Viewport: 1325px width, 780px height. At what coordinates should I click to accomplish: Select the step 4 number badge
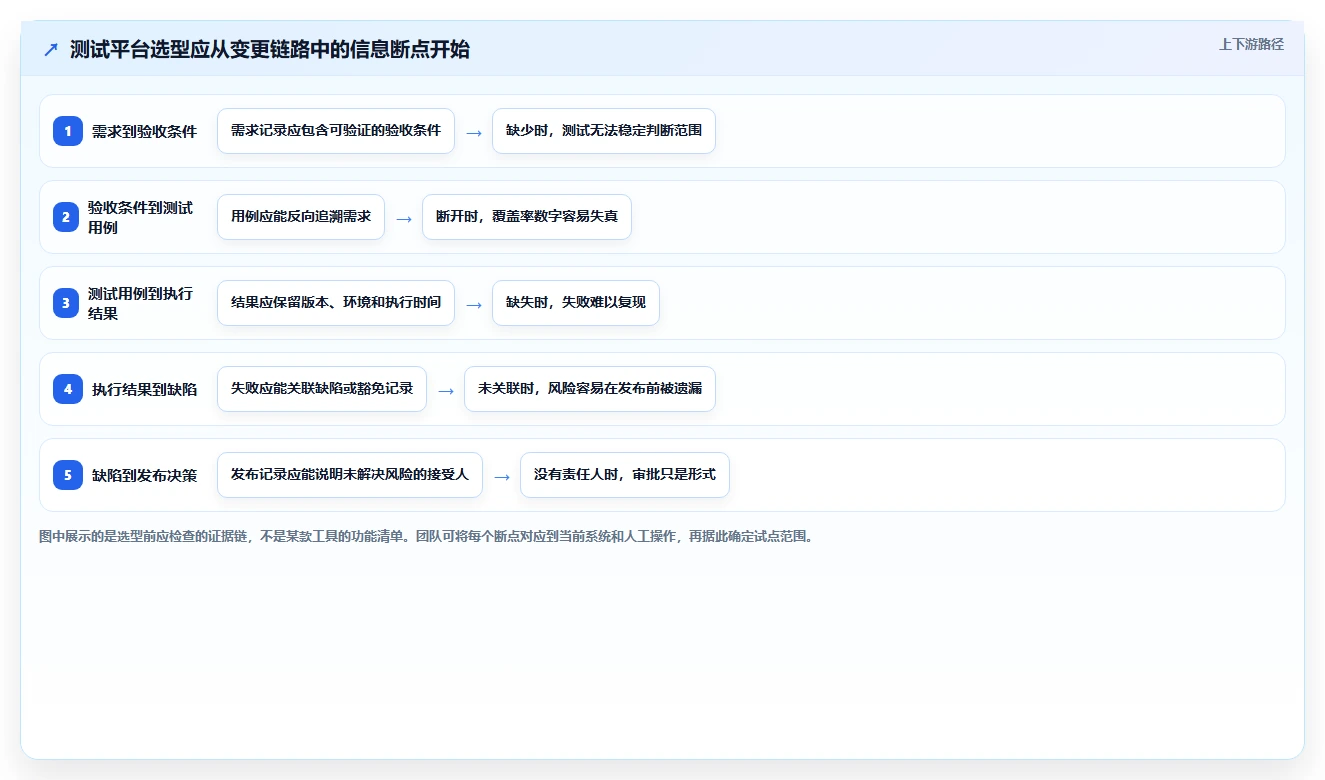point(68,389)
